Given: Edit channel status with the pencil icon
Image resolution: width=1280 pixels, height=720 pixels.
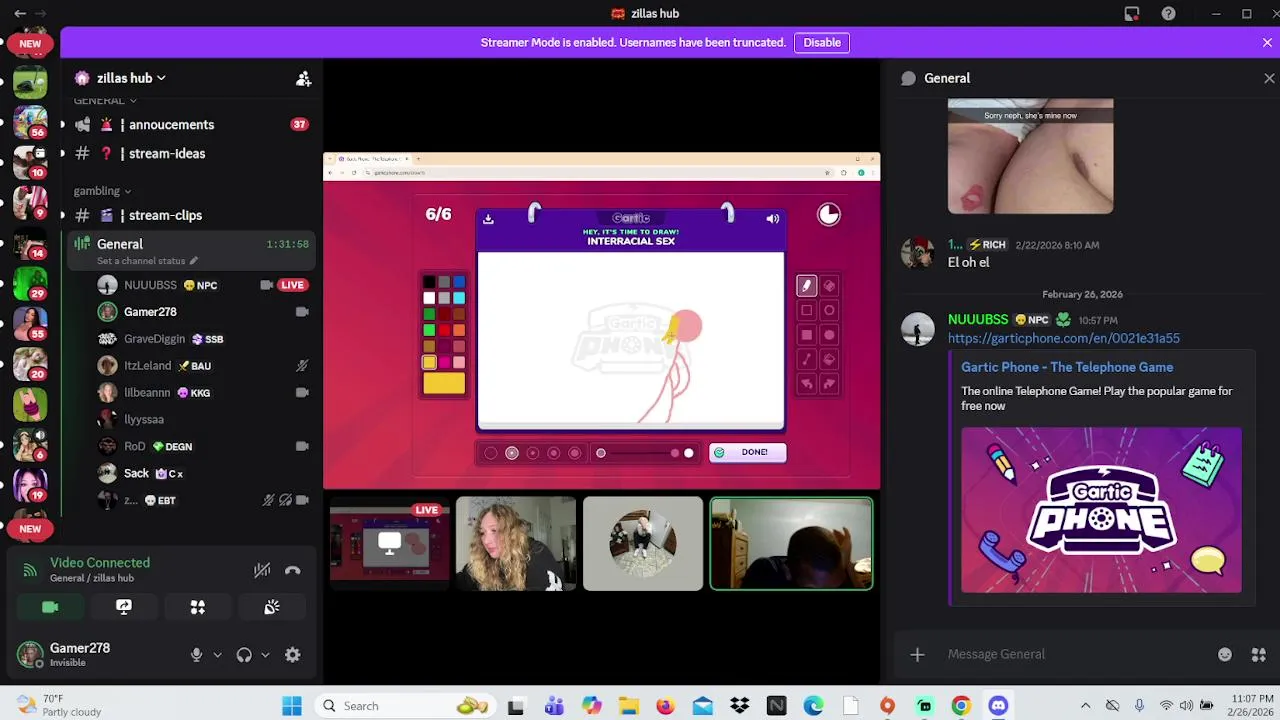Looking at the screenshot, I should coord(194,261).
